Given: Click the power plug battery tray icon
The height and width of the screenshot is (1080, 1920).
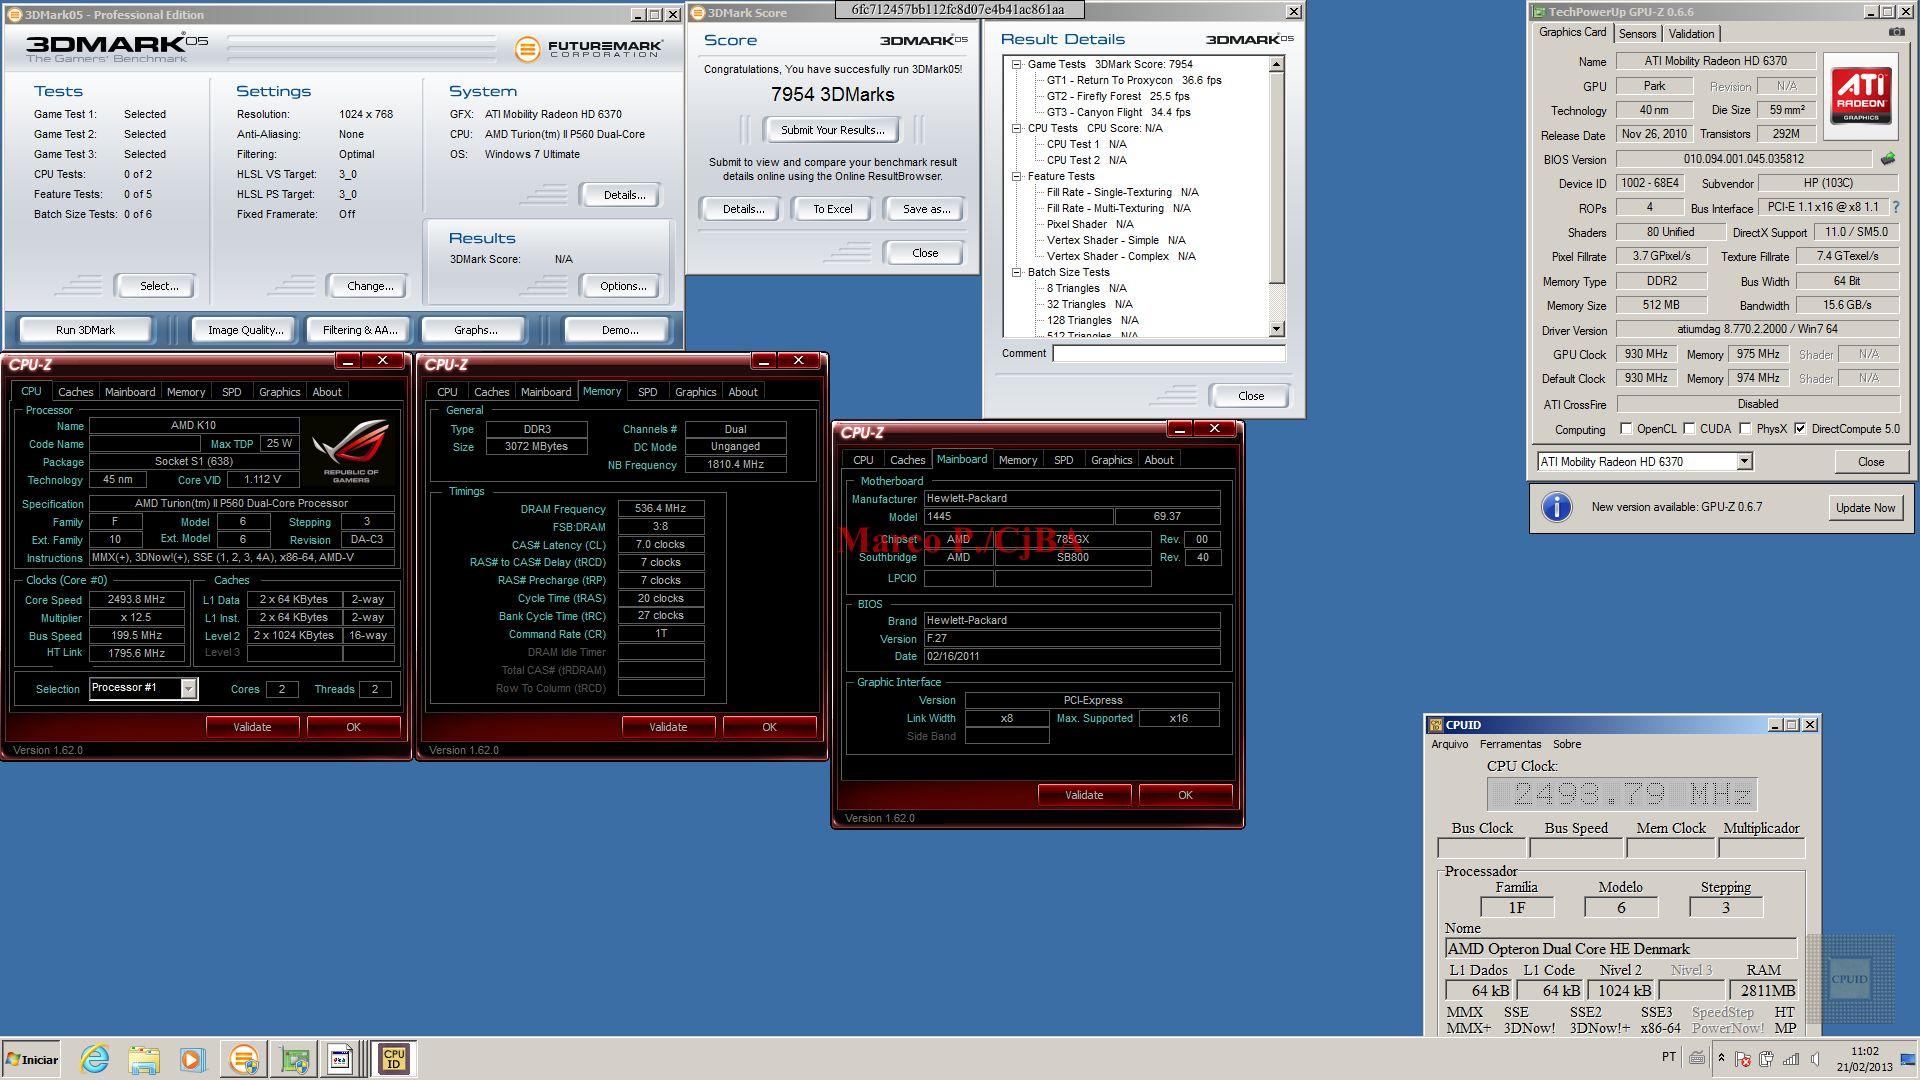Looking at the screenshot, I should [1766, 1059].
